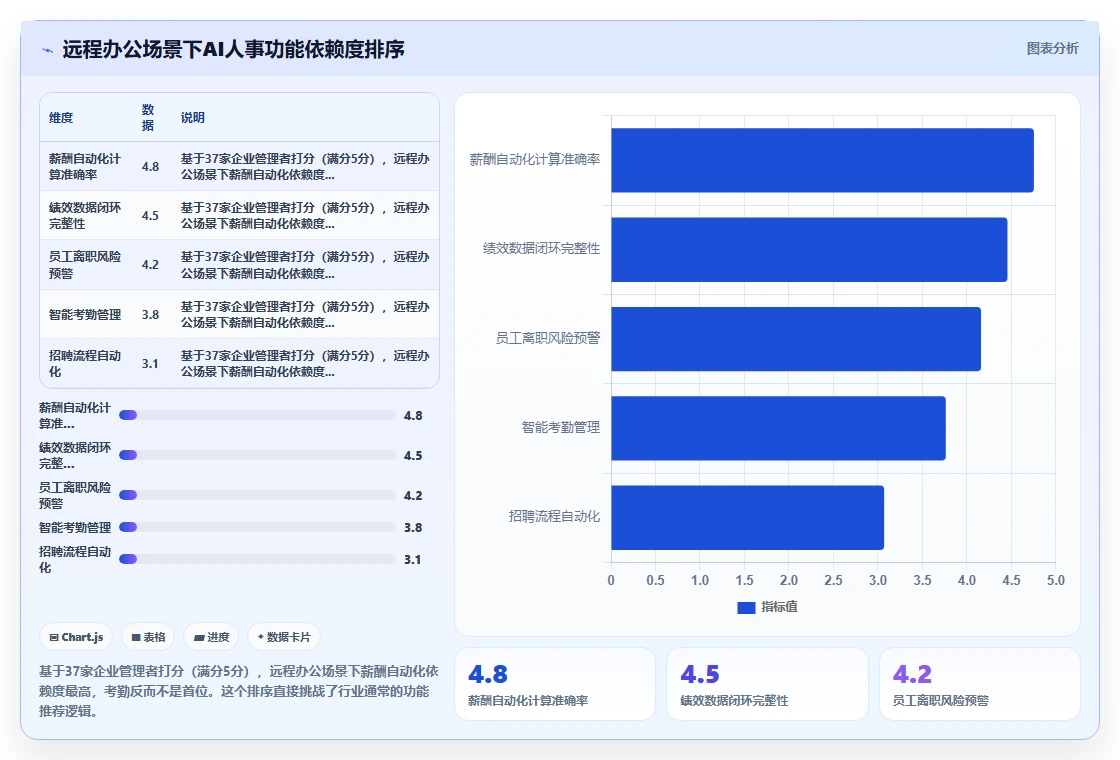Click the 4.8 data card for 薪酬自动化计算准确率
Viewport: 1120px width, 760px height.
coord(555,684)
